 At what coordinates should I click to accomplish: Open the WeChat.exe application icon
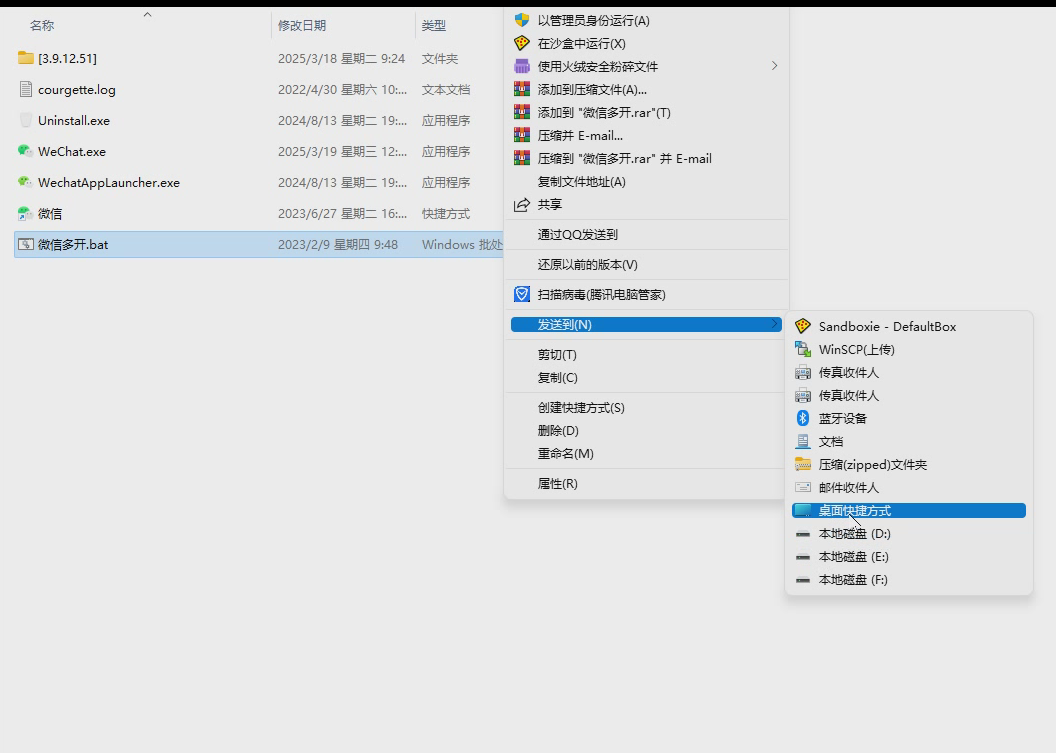tap(24, 151)
